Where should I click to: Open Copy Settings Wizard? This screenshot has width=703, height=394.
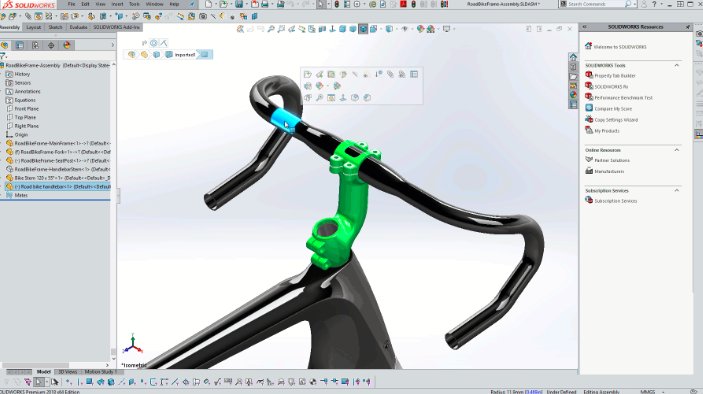(616, 120)
